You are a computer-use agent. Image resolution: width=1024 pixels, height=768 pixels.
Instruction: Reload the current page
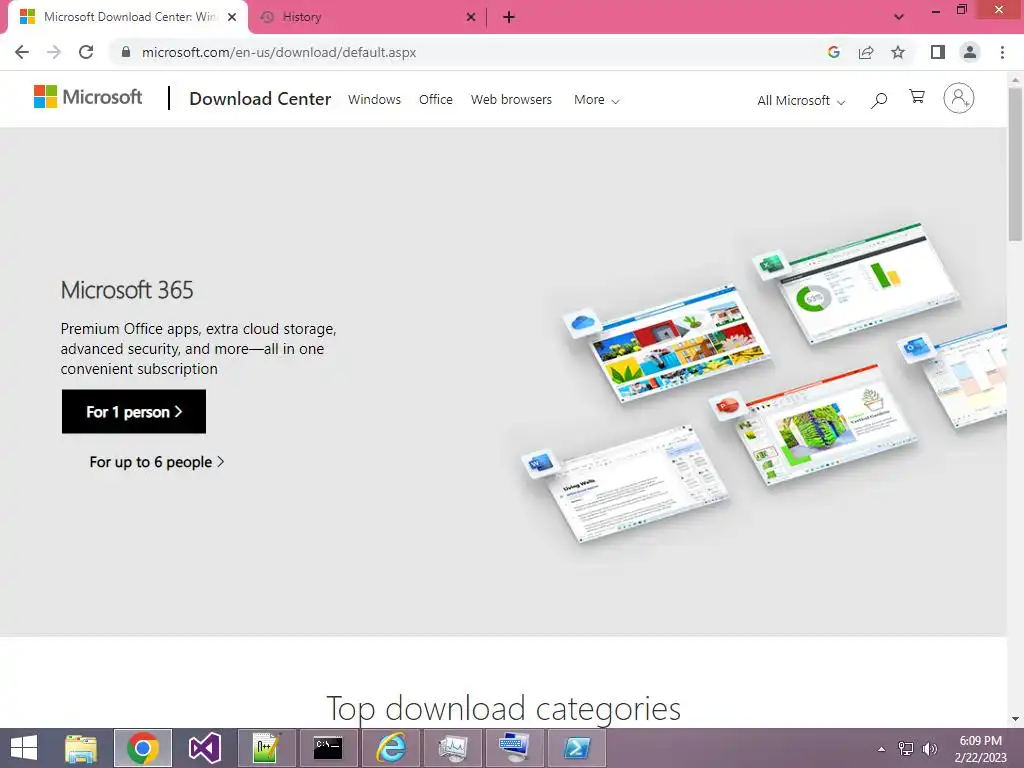pyautogui.click(x=86, y=52)
